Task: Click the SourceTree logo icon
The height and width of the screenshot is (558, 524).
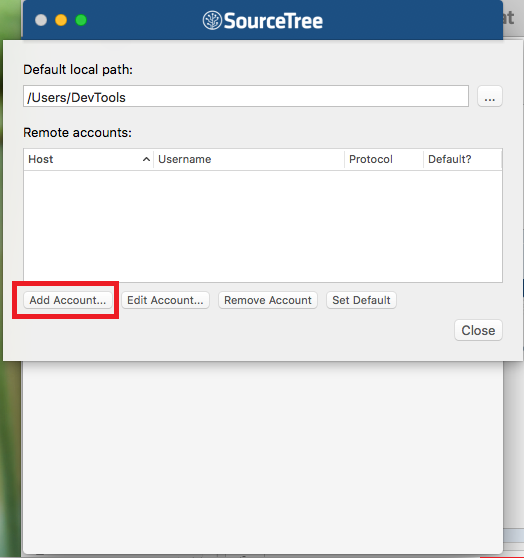Action: tap(212, 20)
